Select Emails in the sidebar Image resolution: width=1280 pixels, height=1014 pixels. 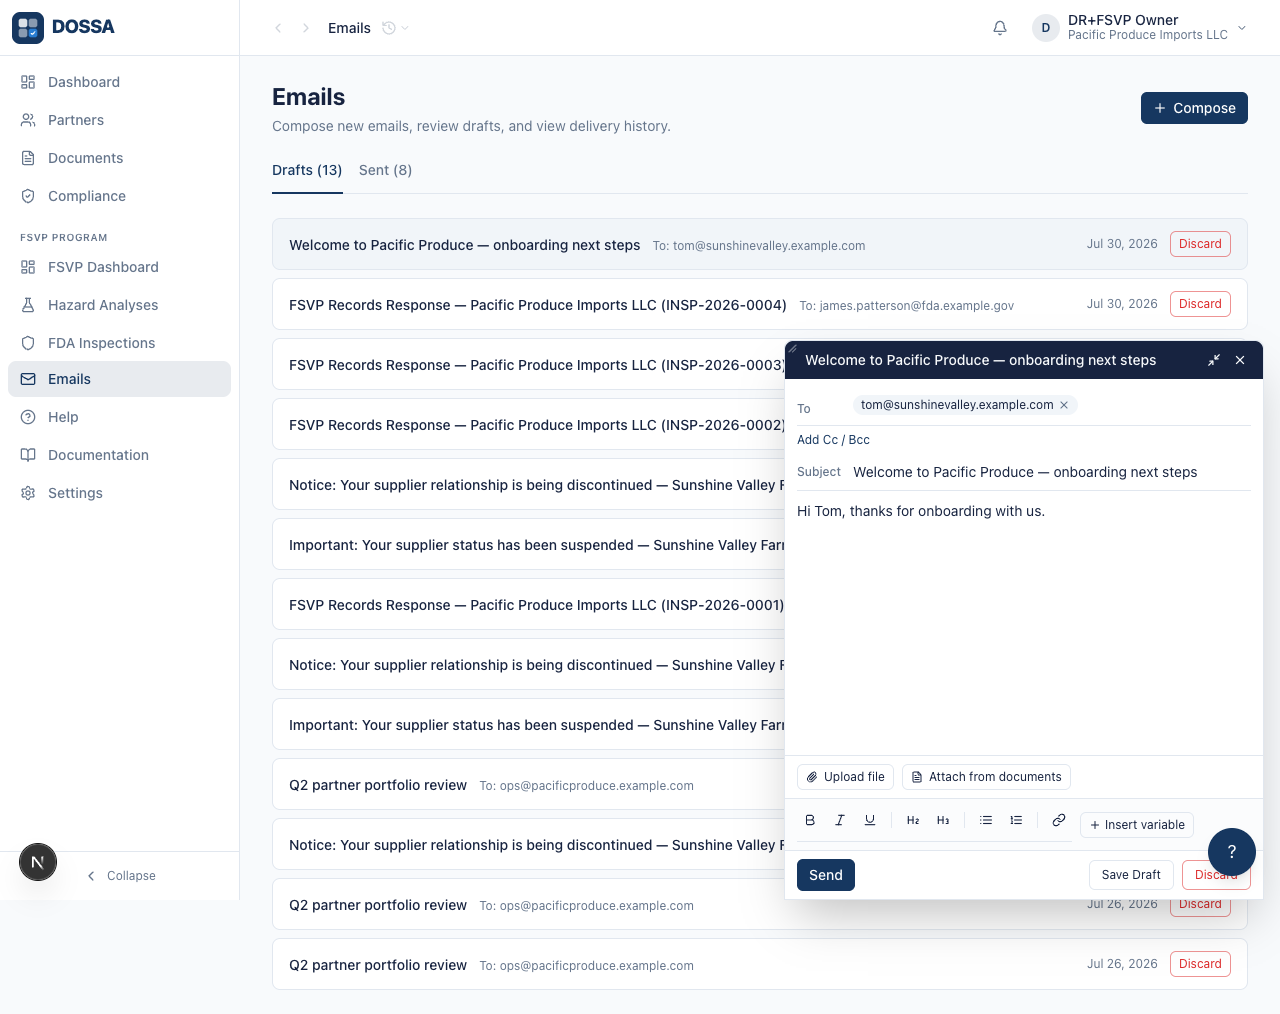(x=119, y=379)
